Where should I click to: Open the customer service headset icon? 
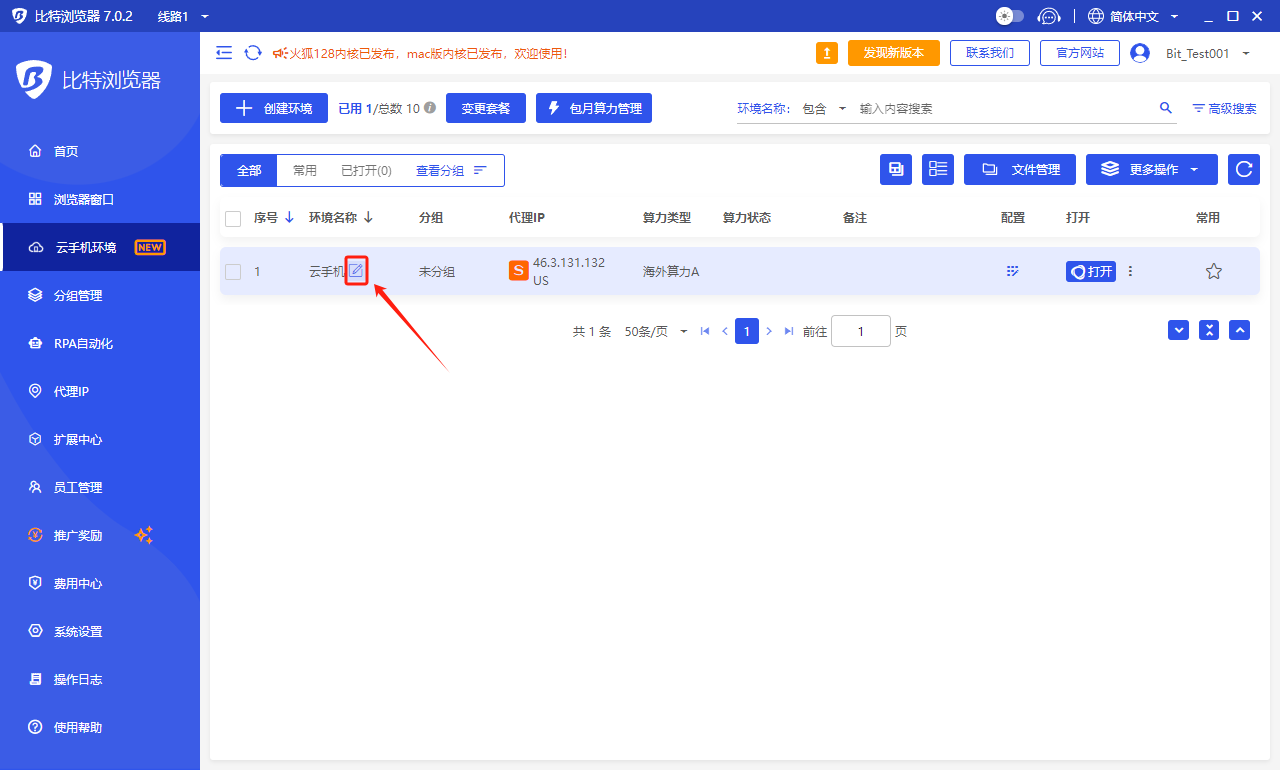(x=1048, y=16)
